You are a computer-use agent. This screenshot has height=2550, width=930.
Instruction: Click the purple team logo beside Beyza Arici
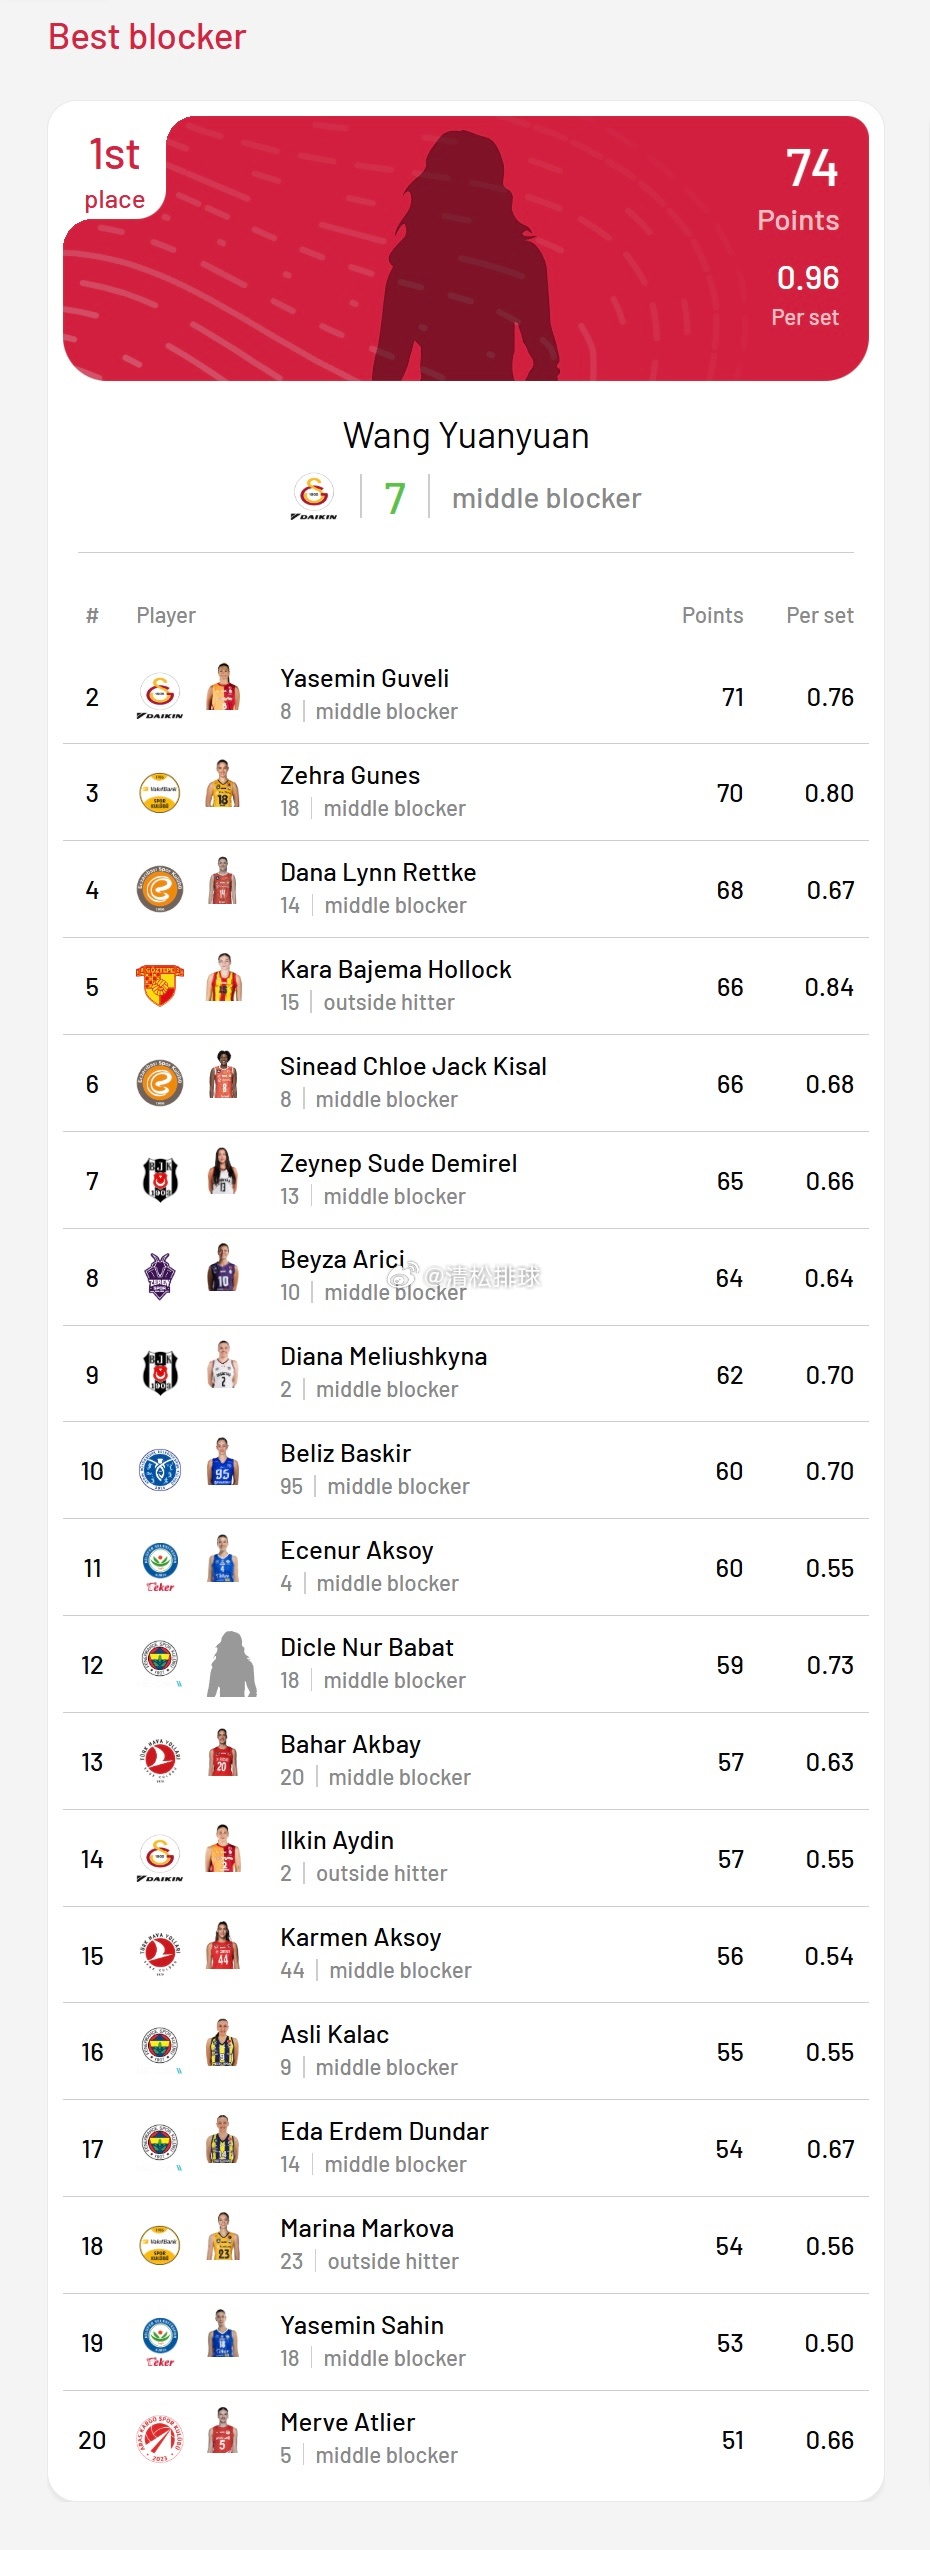(160, 1277)
